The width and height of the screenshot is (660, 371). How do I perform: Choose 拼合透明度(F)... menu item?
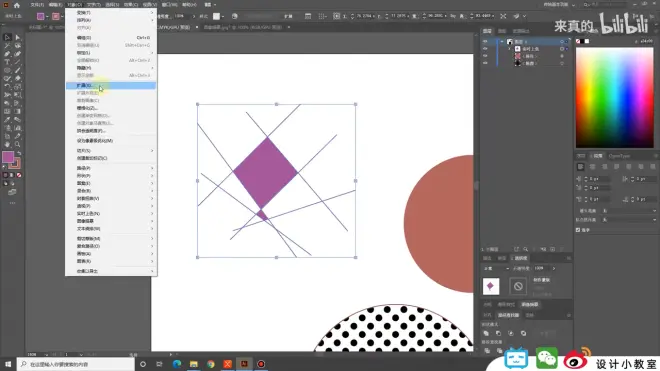tap(111, 131)
